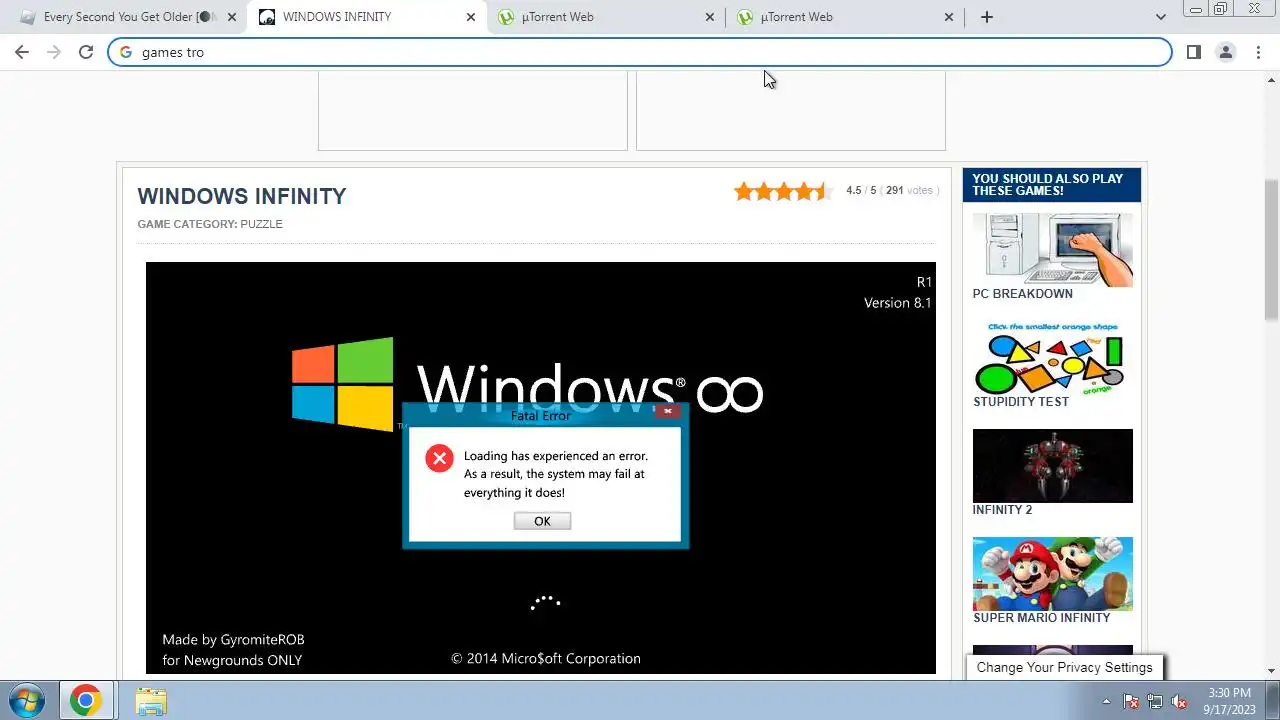Click the star rating widget
This screenshot has width=1280, height=720.
point(782,191)
